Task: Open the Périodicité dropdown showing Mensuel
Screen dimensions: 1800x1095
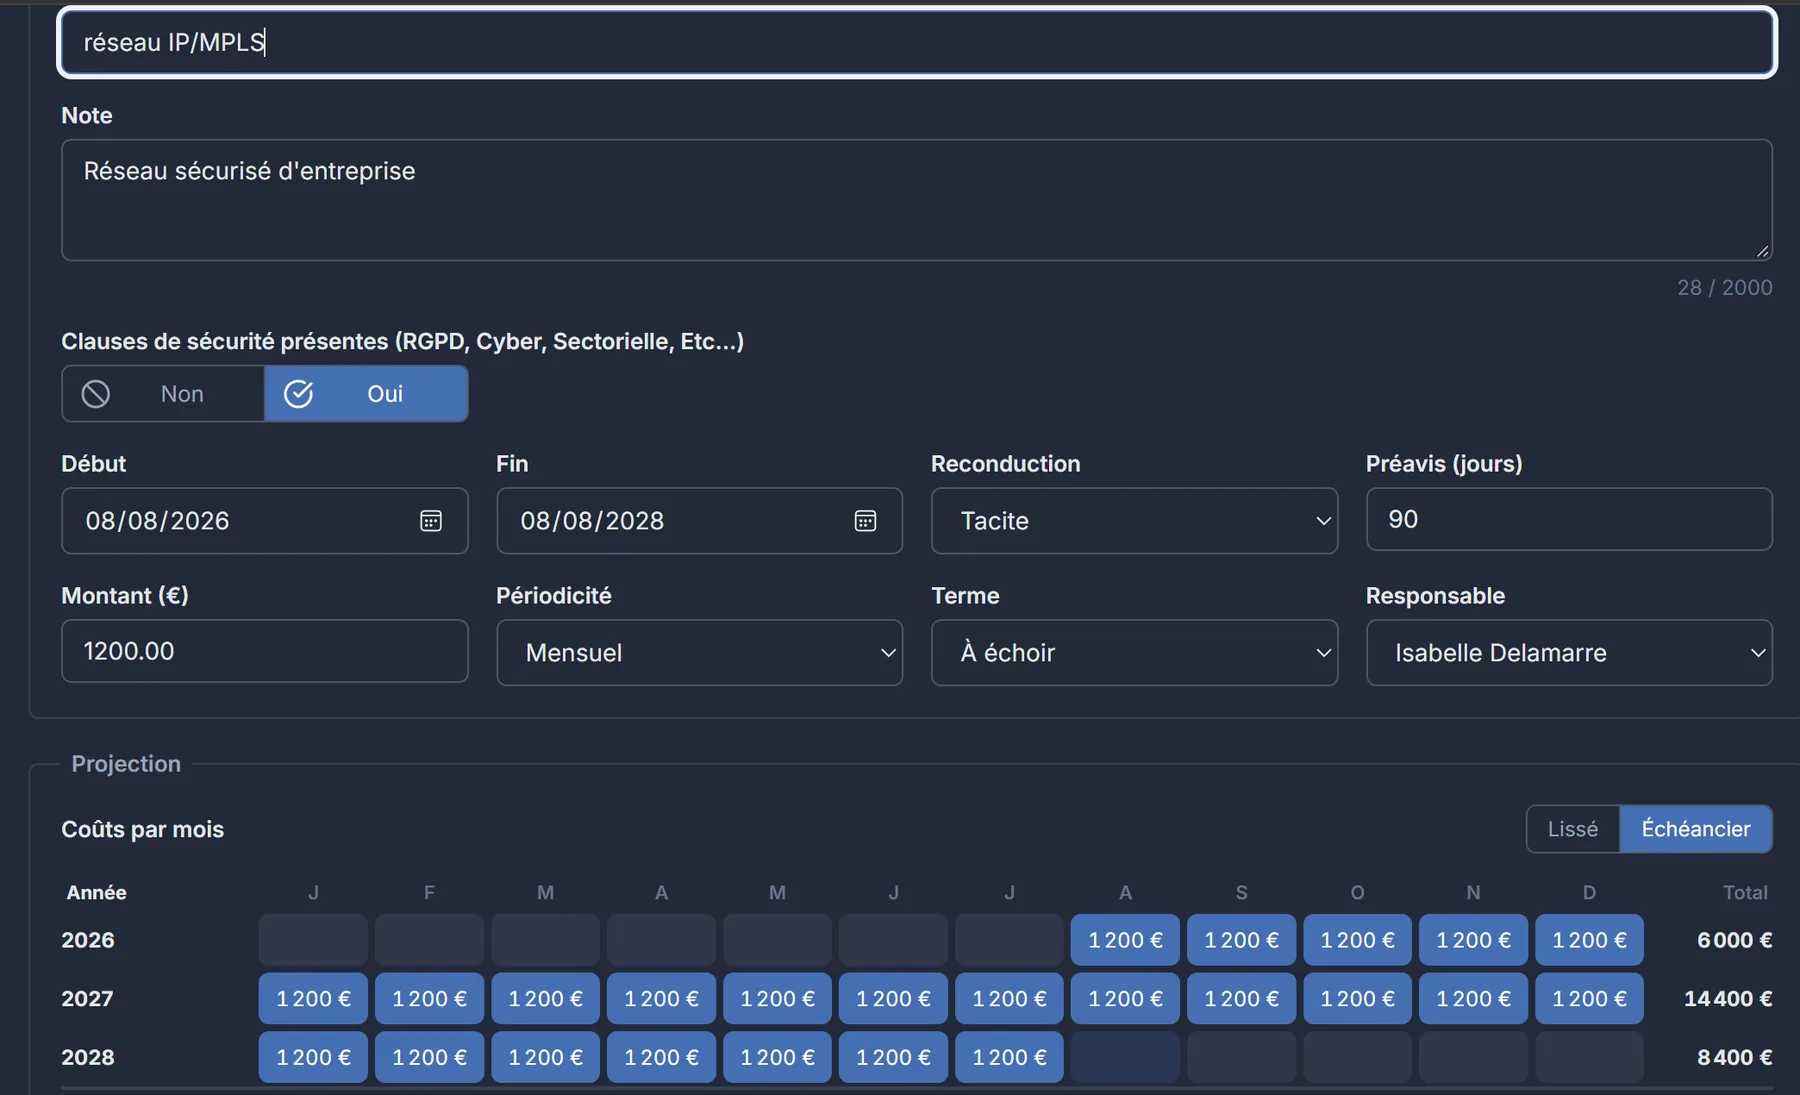Action: coord(699,653)
